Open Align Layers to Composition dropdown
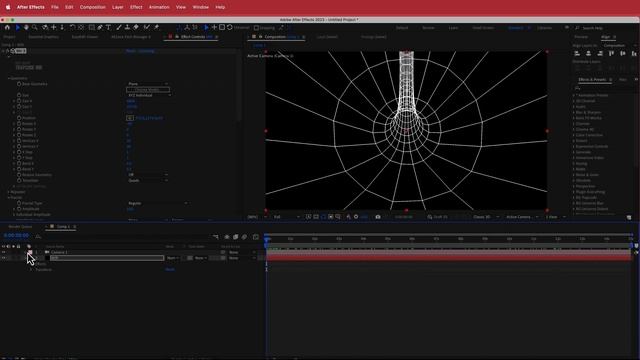 (x=620, y=45)
